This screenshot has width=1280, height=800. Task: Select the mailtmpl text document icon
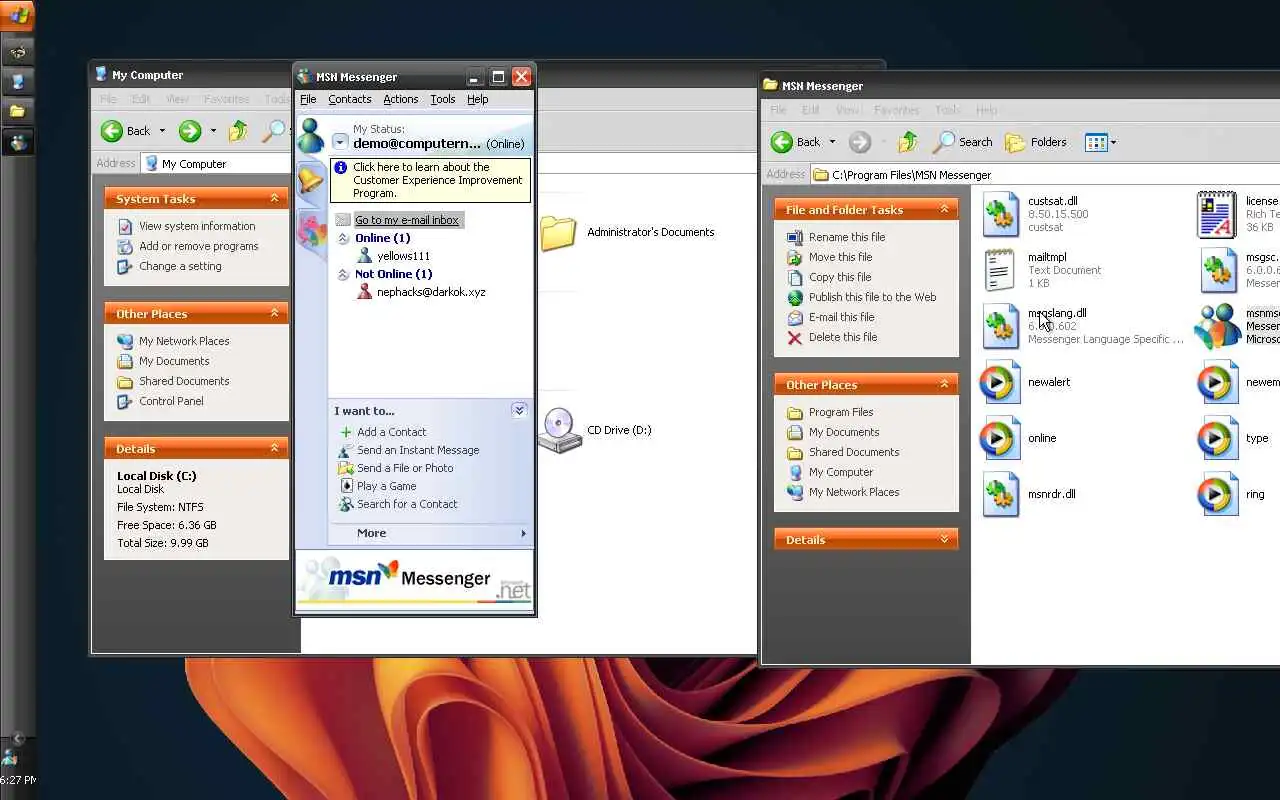(x=1000, y=270)
